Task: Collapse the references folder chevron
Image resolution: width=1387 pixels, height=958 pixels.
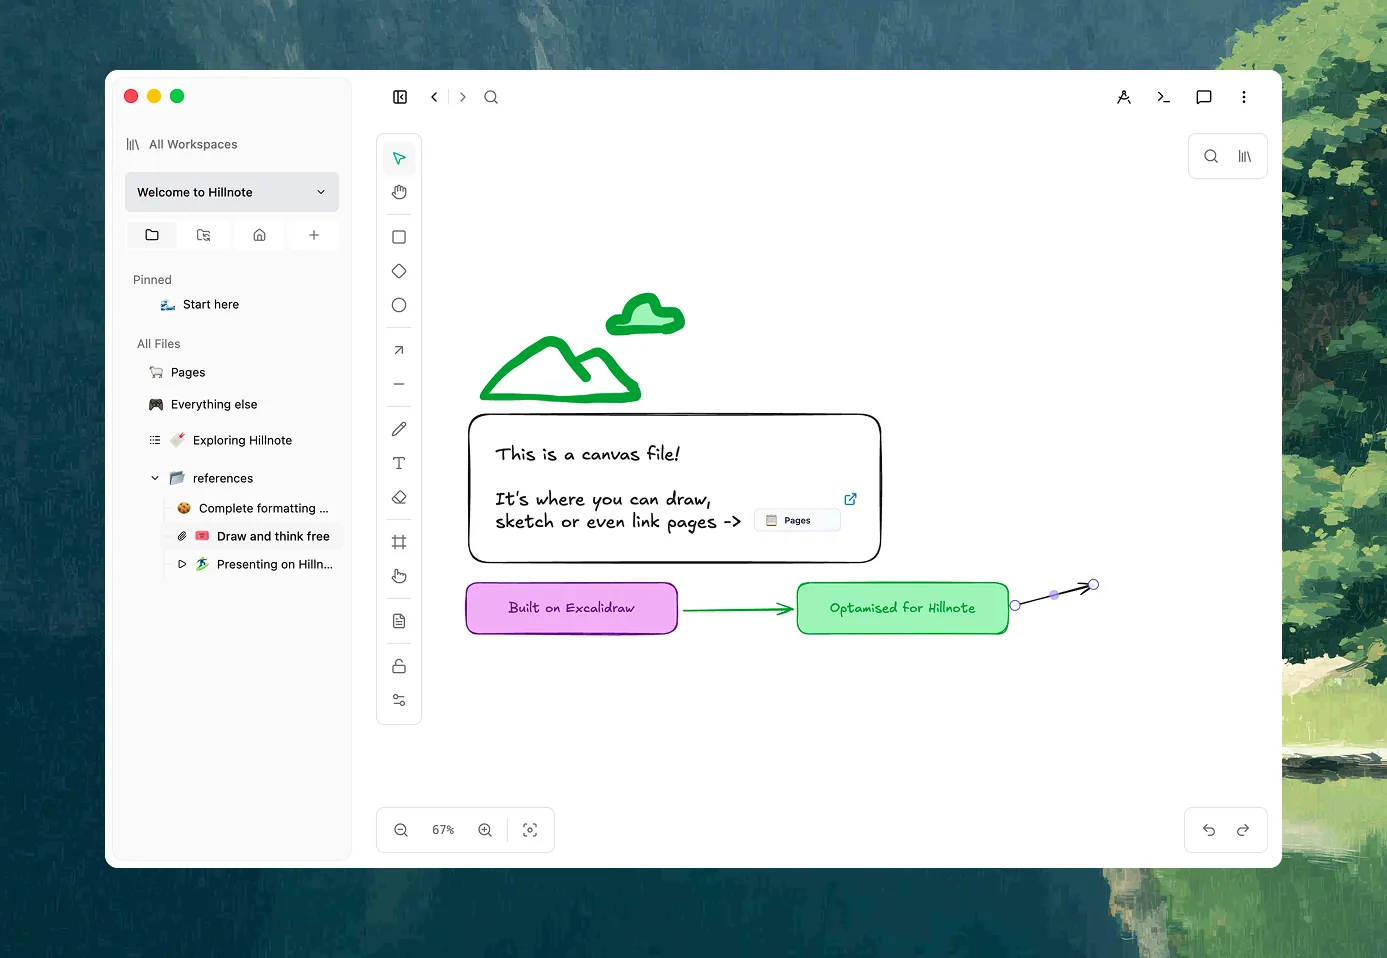Action: (x=155, y=478)
